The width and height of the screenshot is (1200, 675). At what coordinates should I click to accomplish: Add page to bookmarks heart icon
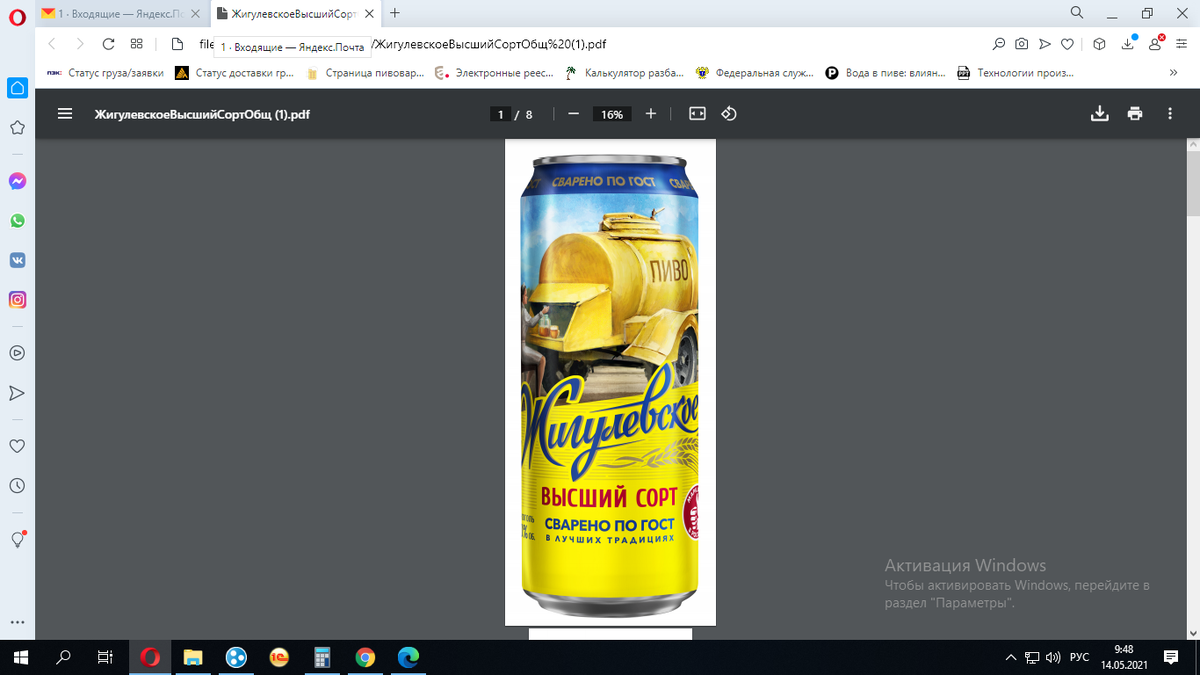pos(1068,44)
